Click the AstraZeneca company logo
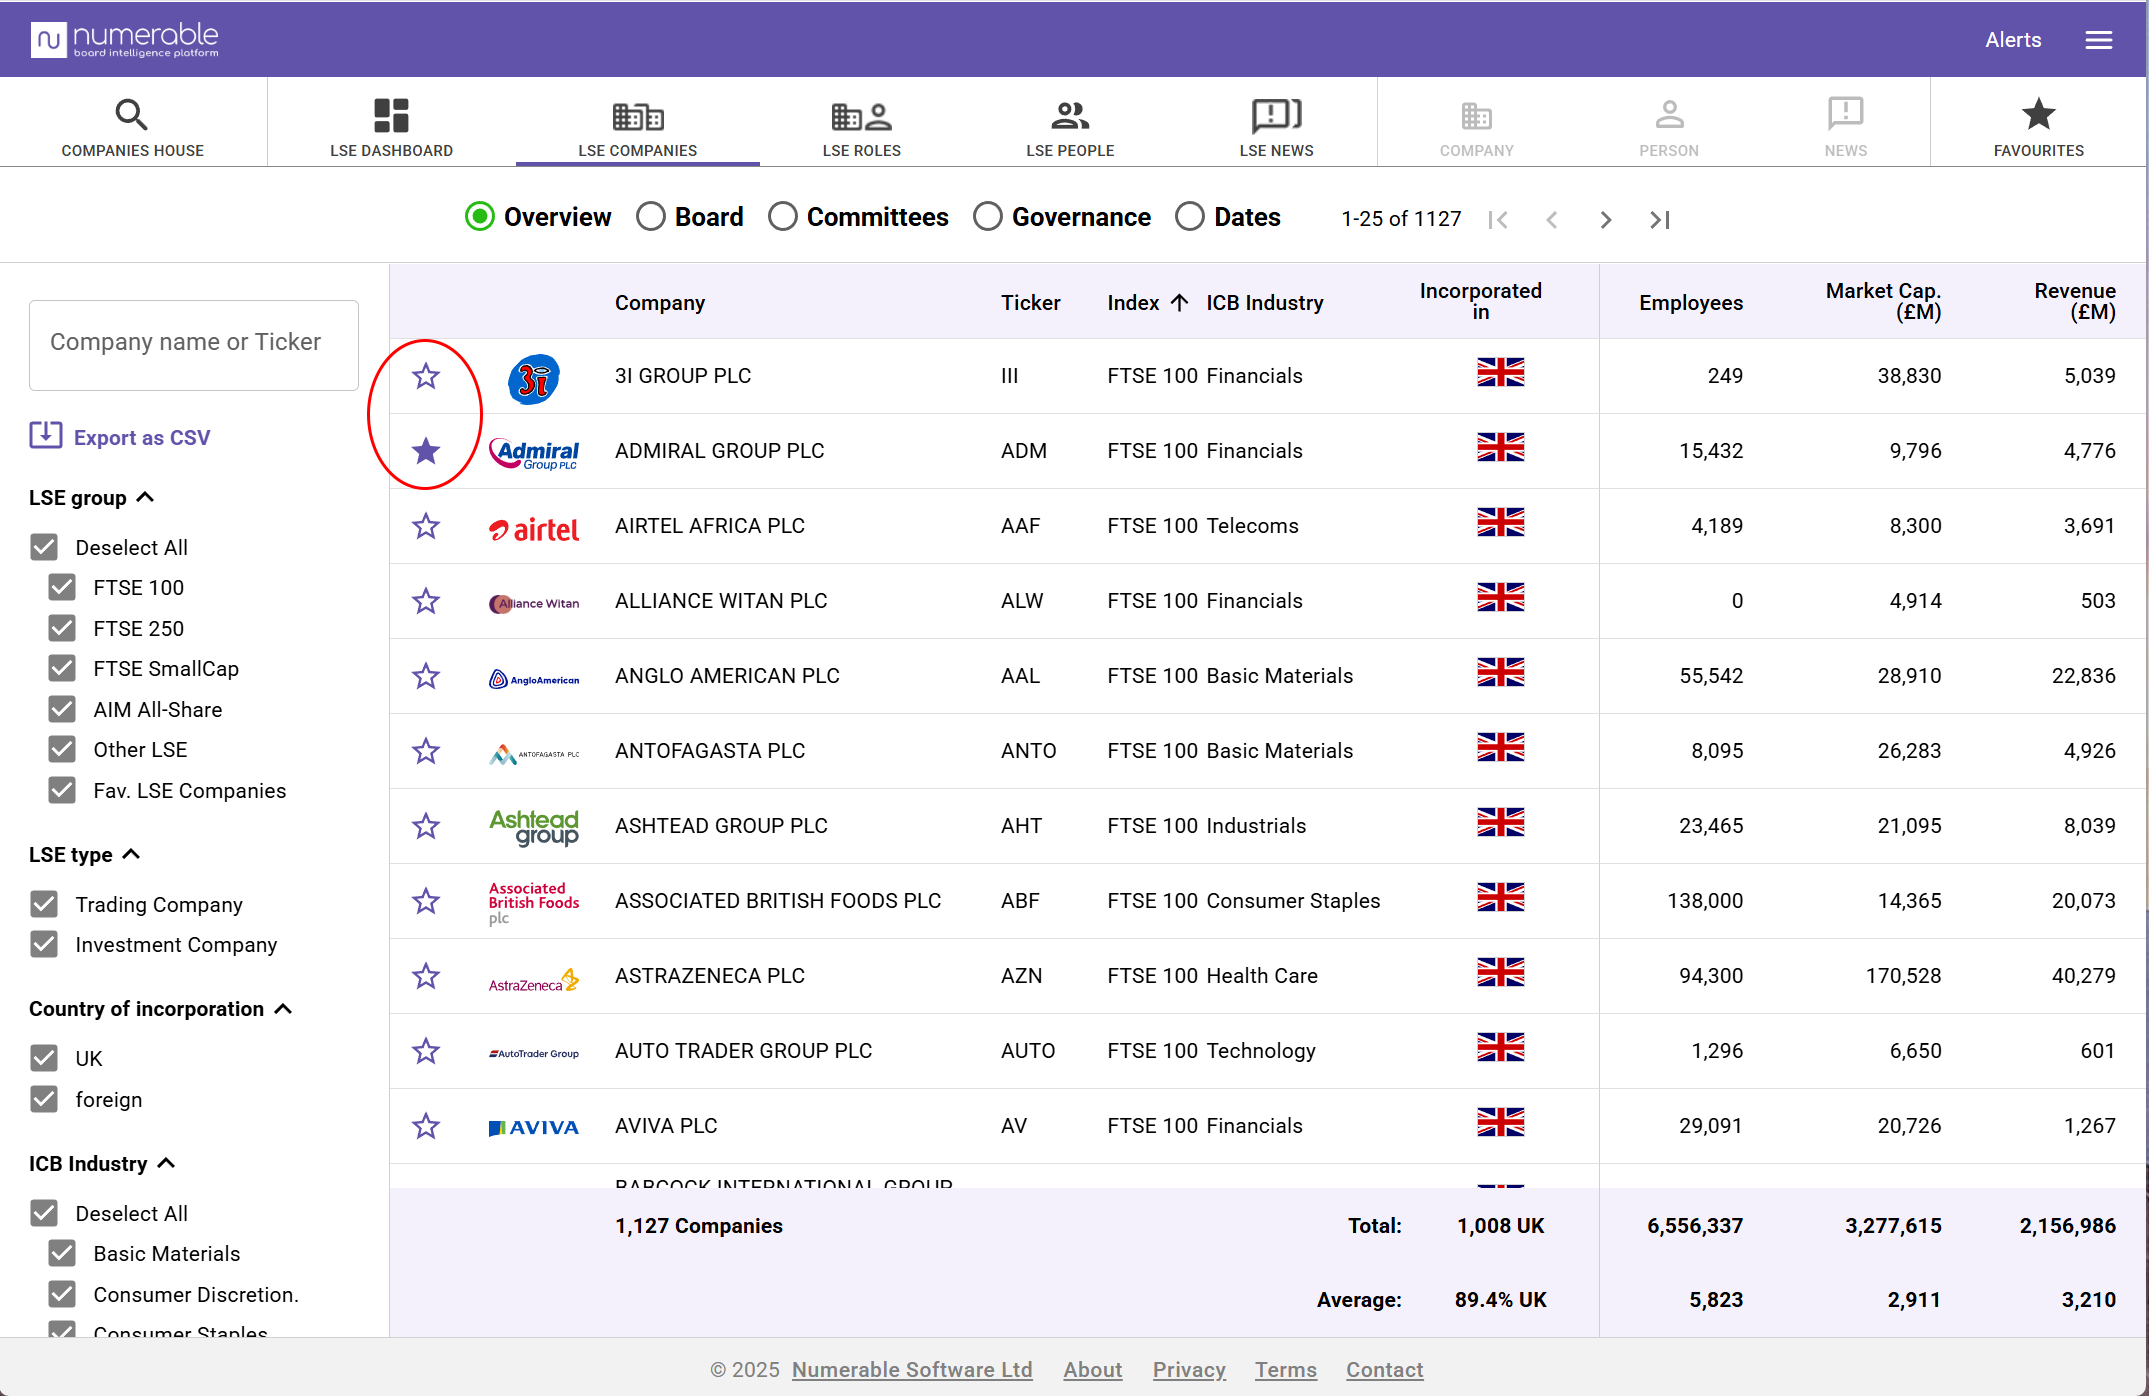The width and height of the screenshot is (2149, 1396). [x=533, y=979]
